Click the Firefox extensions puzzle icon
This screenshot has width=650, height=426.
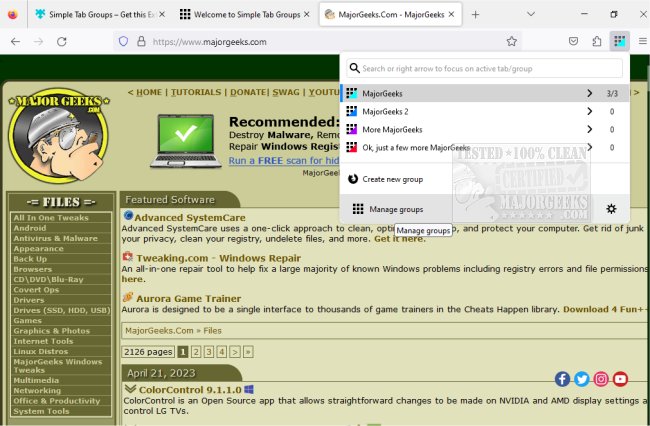pos(597,41)
